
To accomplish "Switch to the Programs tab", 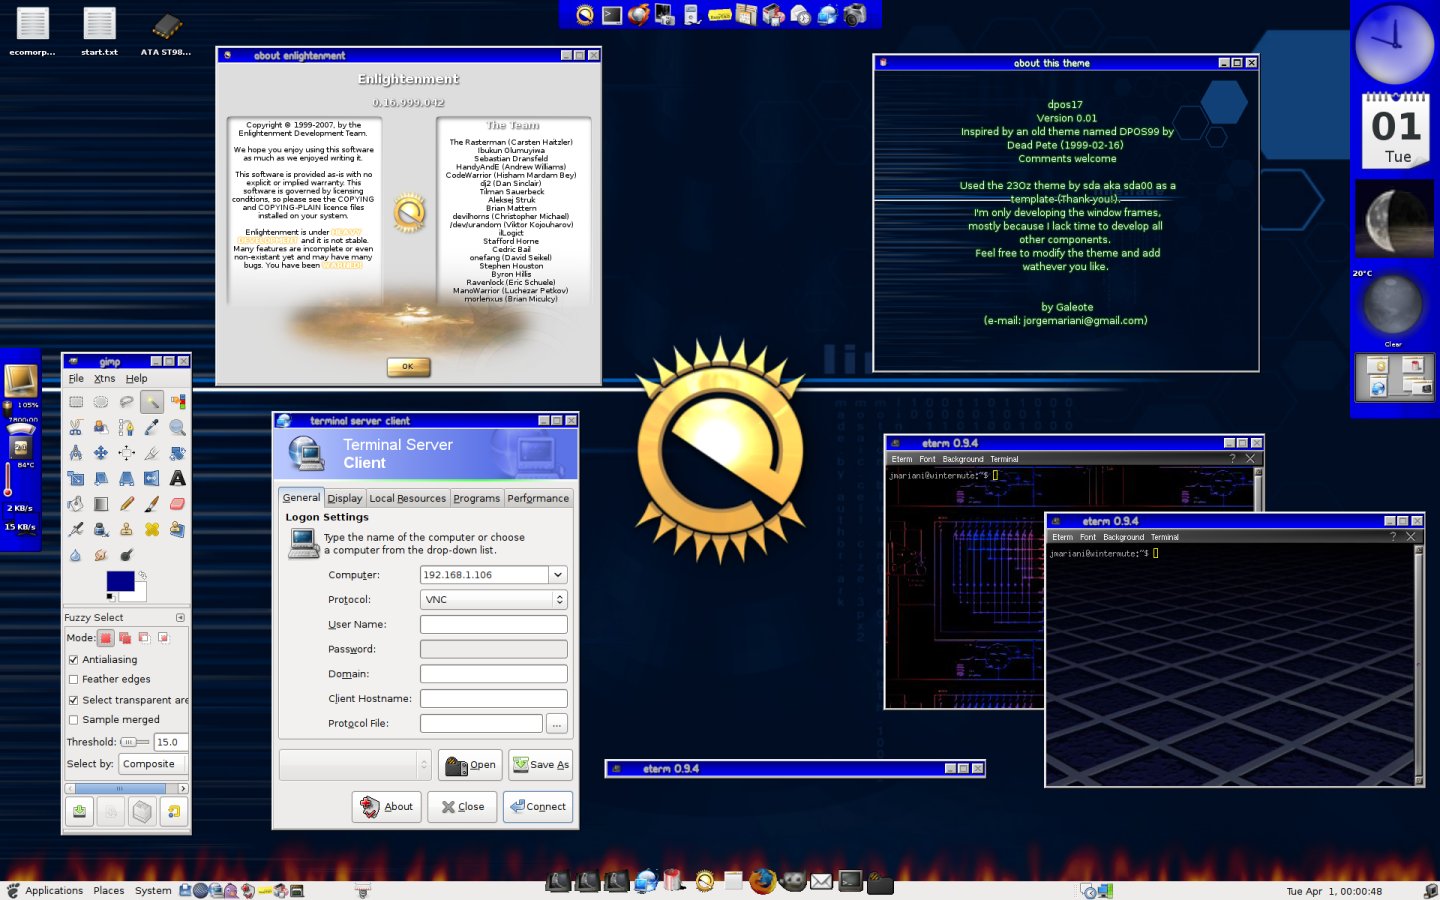I will tap(476, 498).
